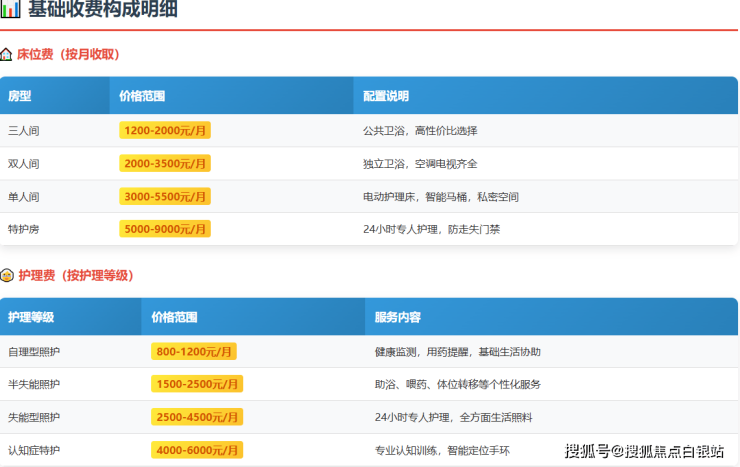Select the 半失能照护 care level cell

click(x=34, y=384)
